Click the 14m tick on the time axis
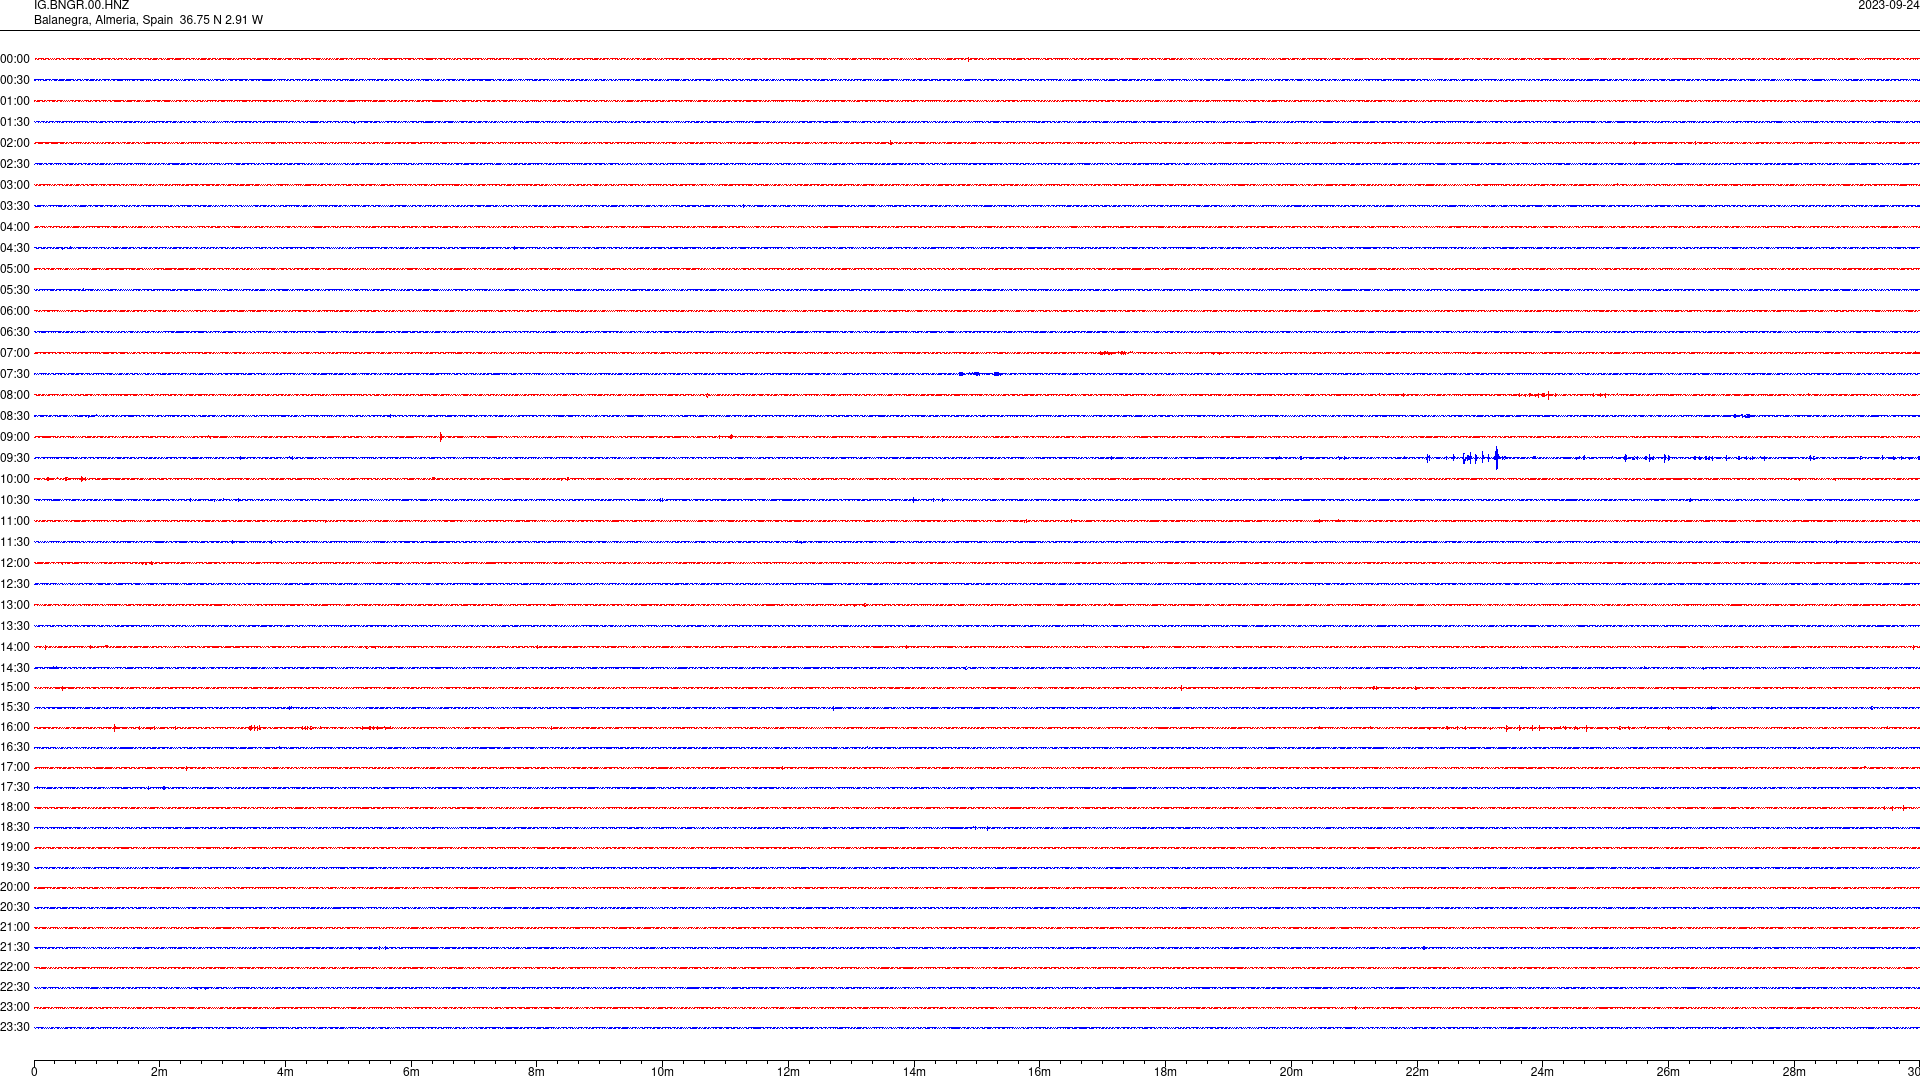 914,1072
